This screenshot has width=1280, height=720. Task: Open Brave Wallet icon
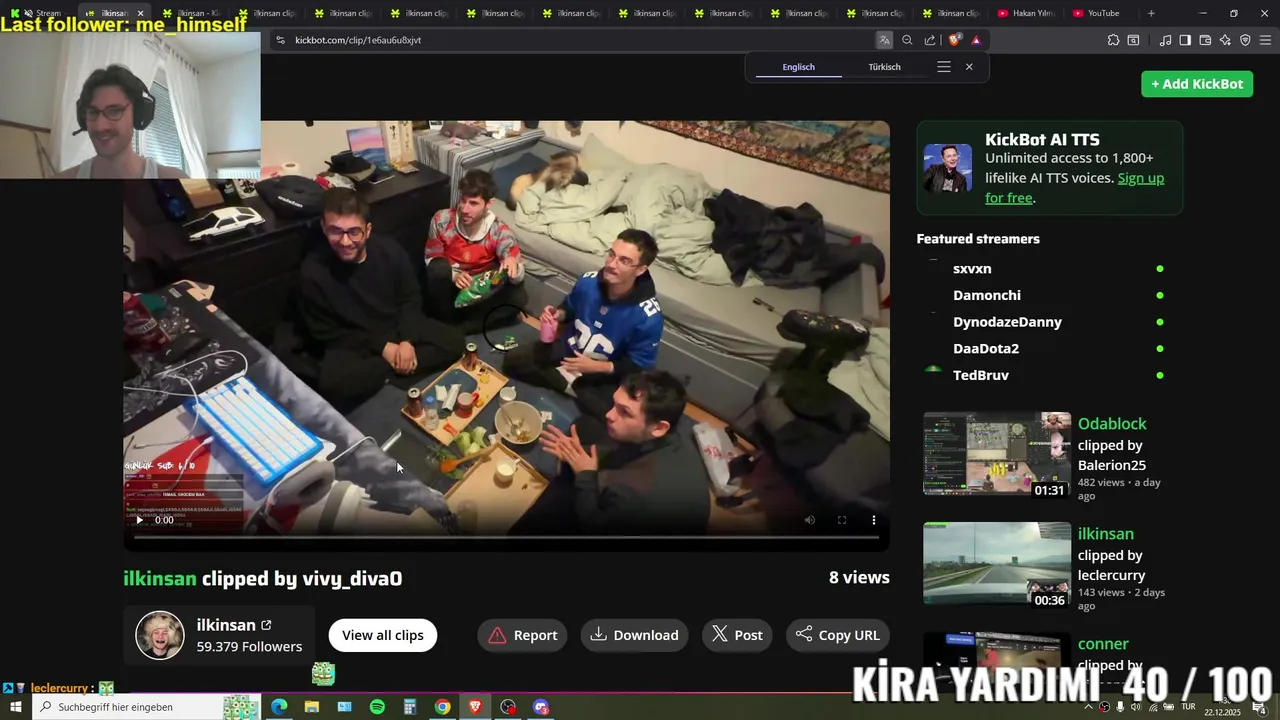coord(1205,40)
